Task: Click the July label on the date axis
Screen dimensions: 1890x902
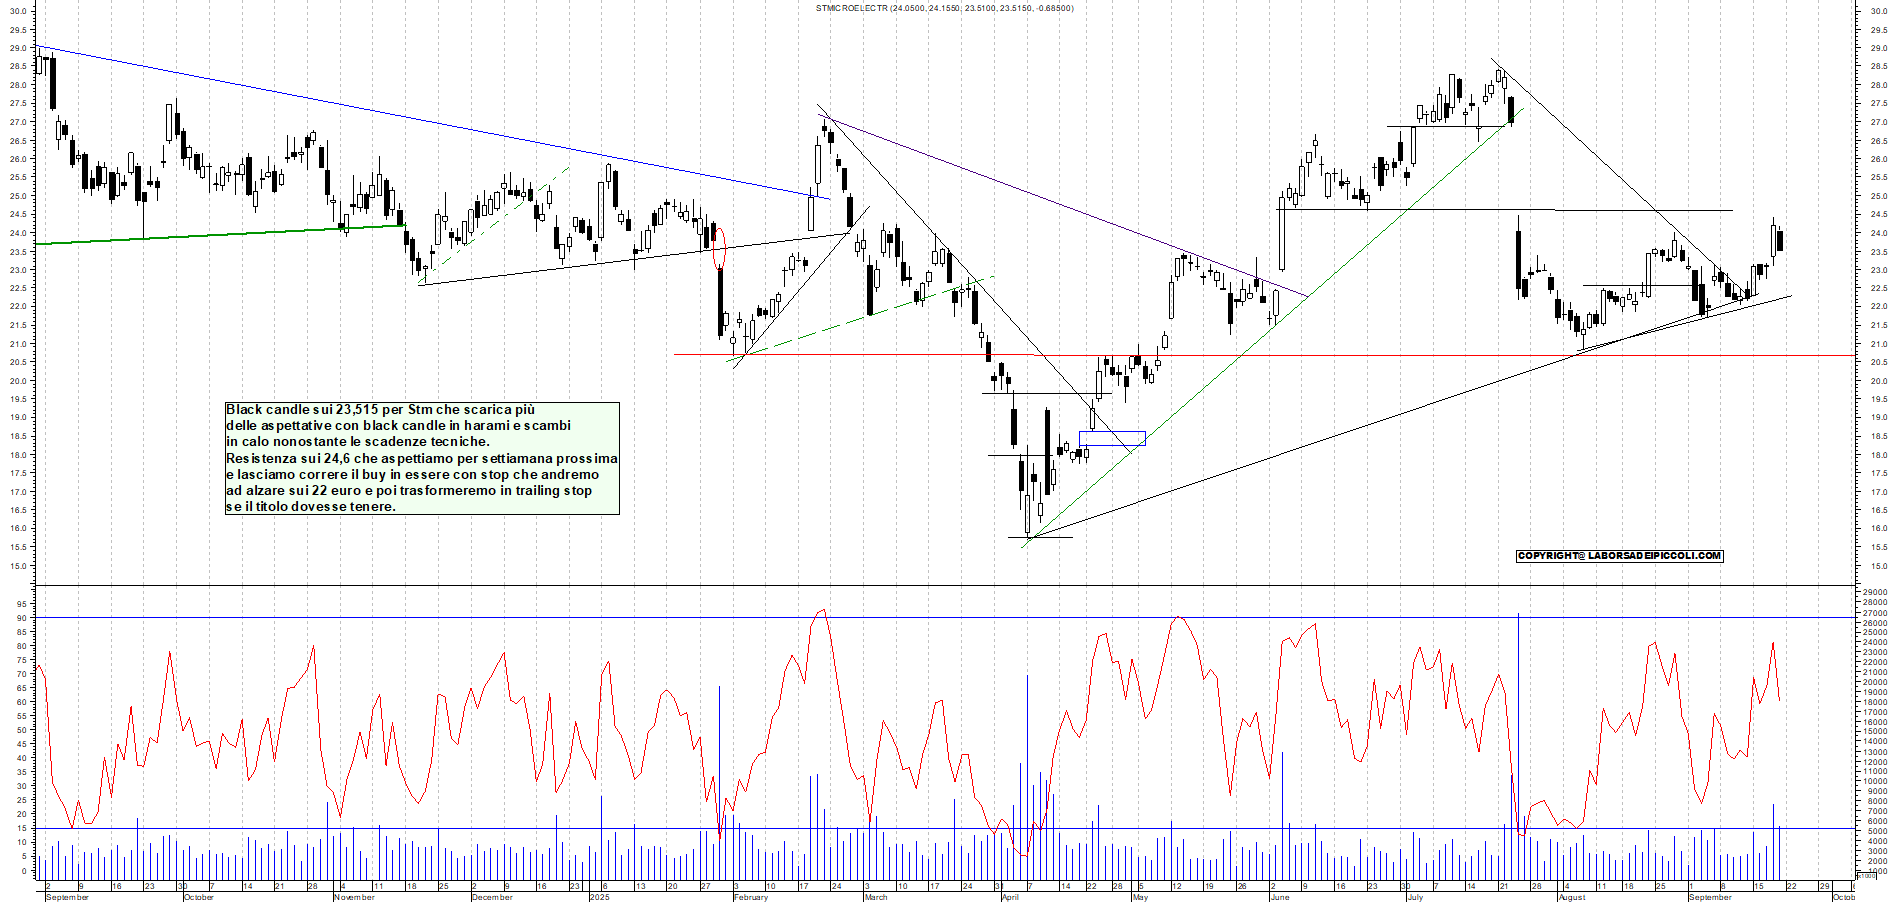Action: [x=1415, y=897]
